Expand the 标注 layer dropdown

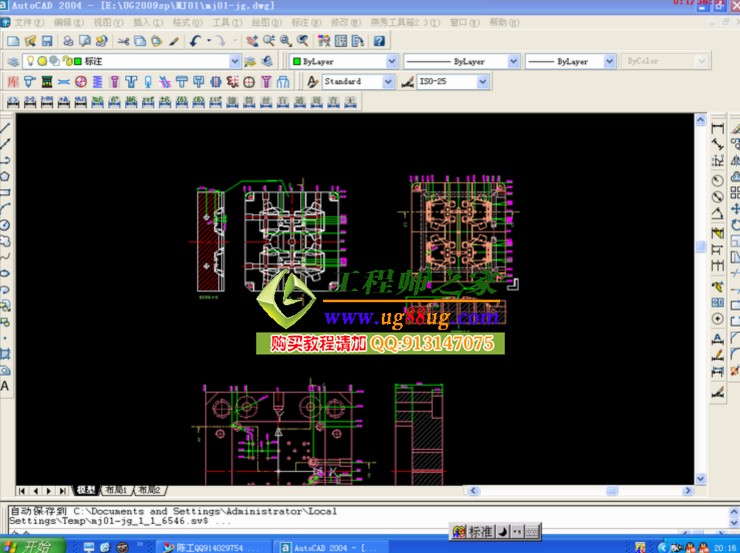(x=235, y=61)
